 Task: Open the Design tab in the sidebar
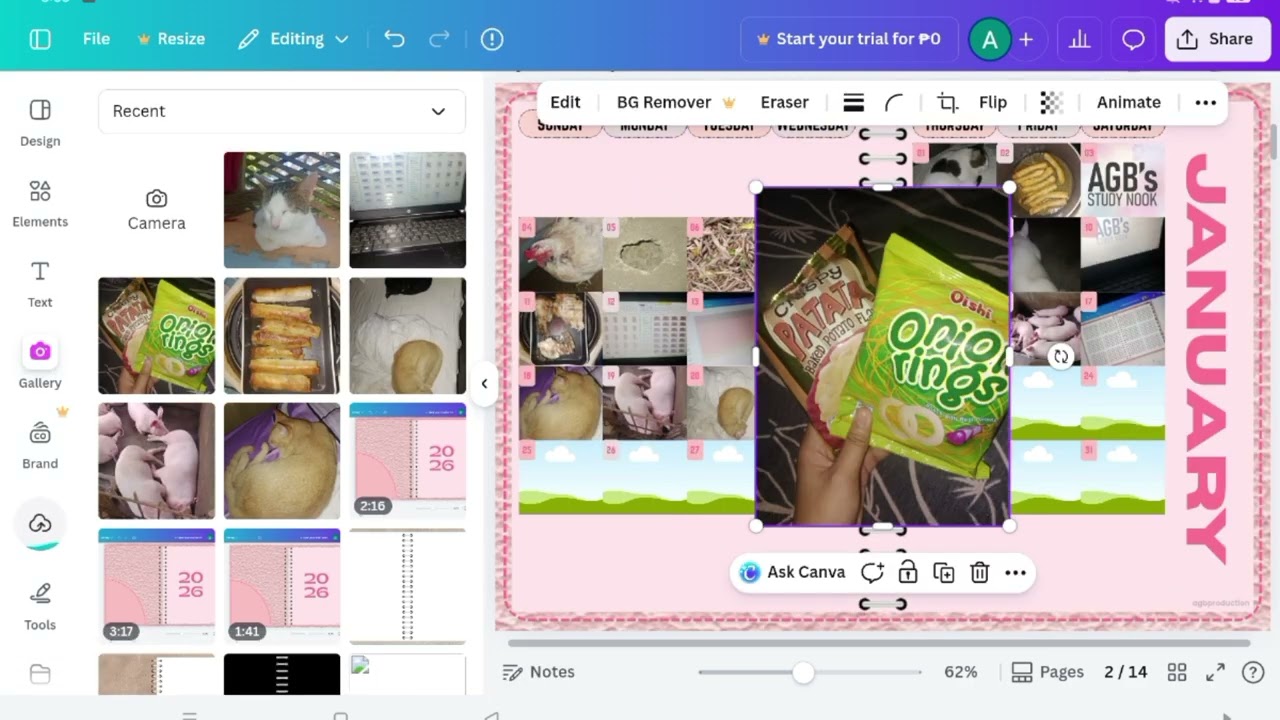click(x=40, y=123)
